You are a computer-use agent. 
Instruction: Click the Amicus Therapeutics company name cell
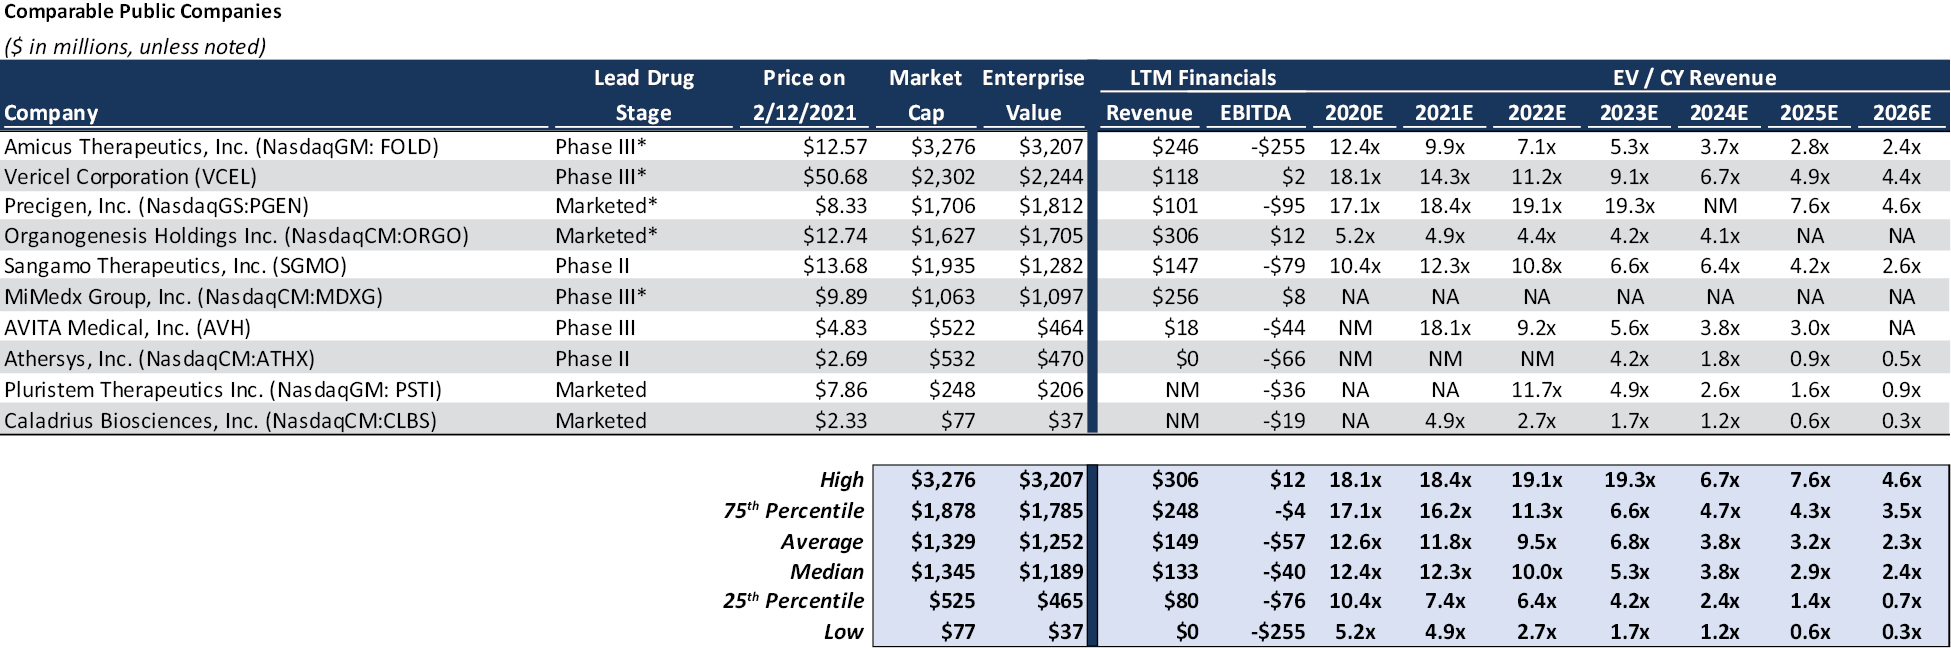[221, 147]
